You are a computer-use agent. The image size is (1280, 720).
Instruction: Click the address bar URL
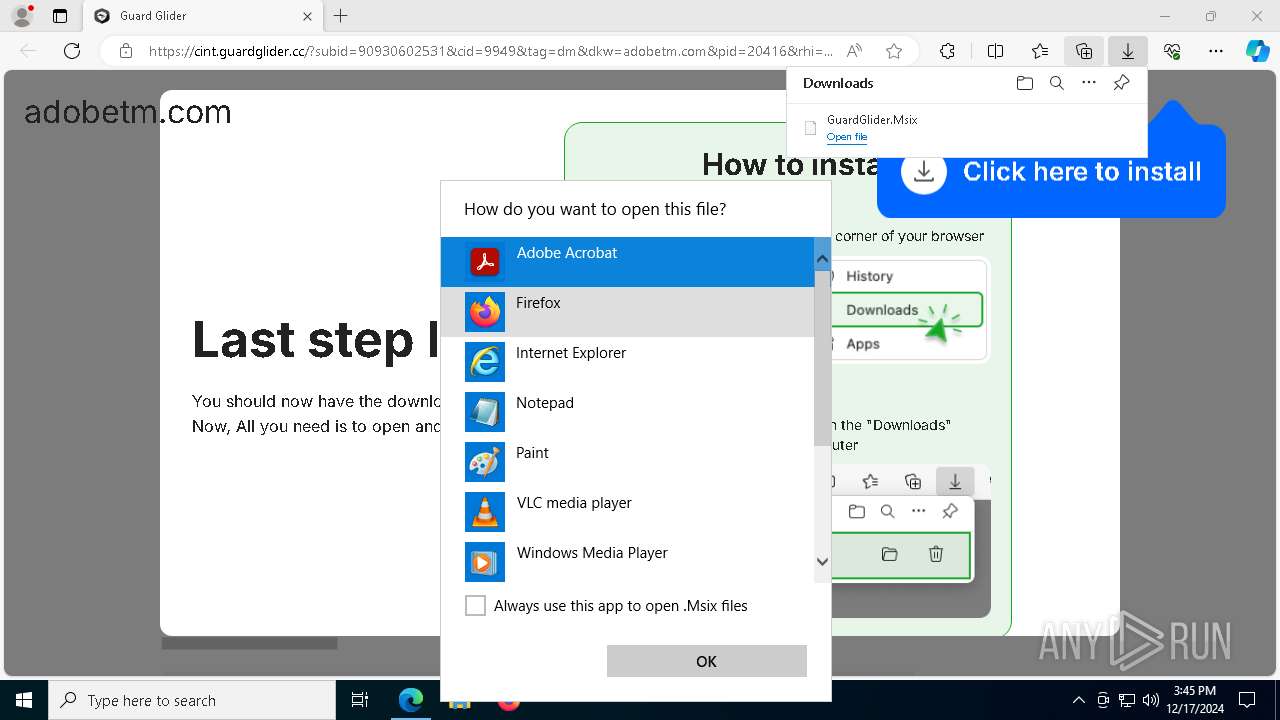(490, 51)
